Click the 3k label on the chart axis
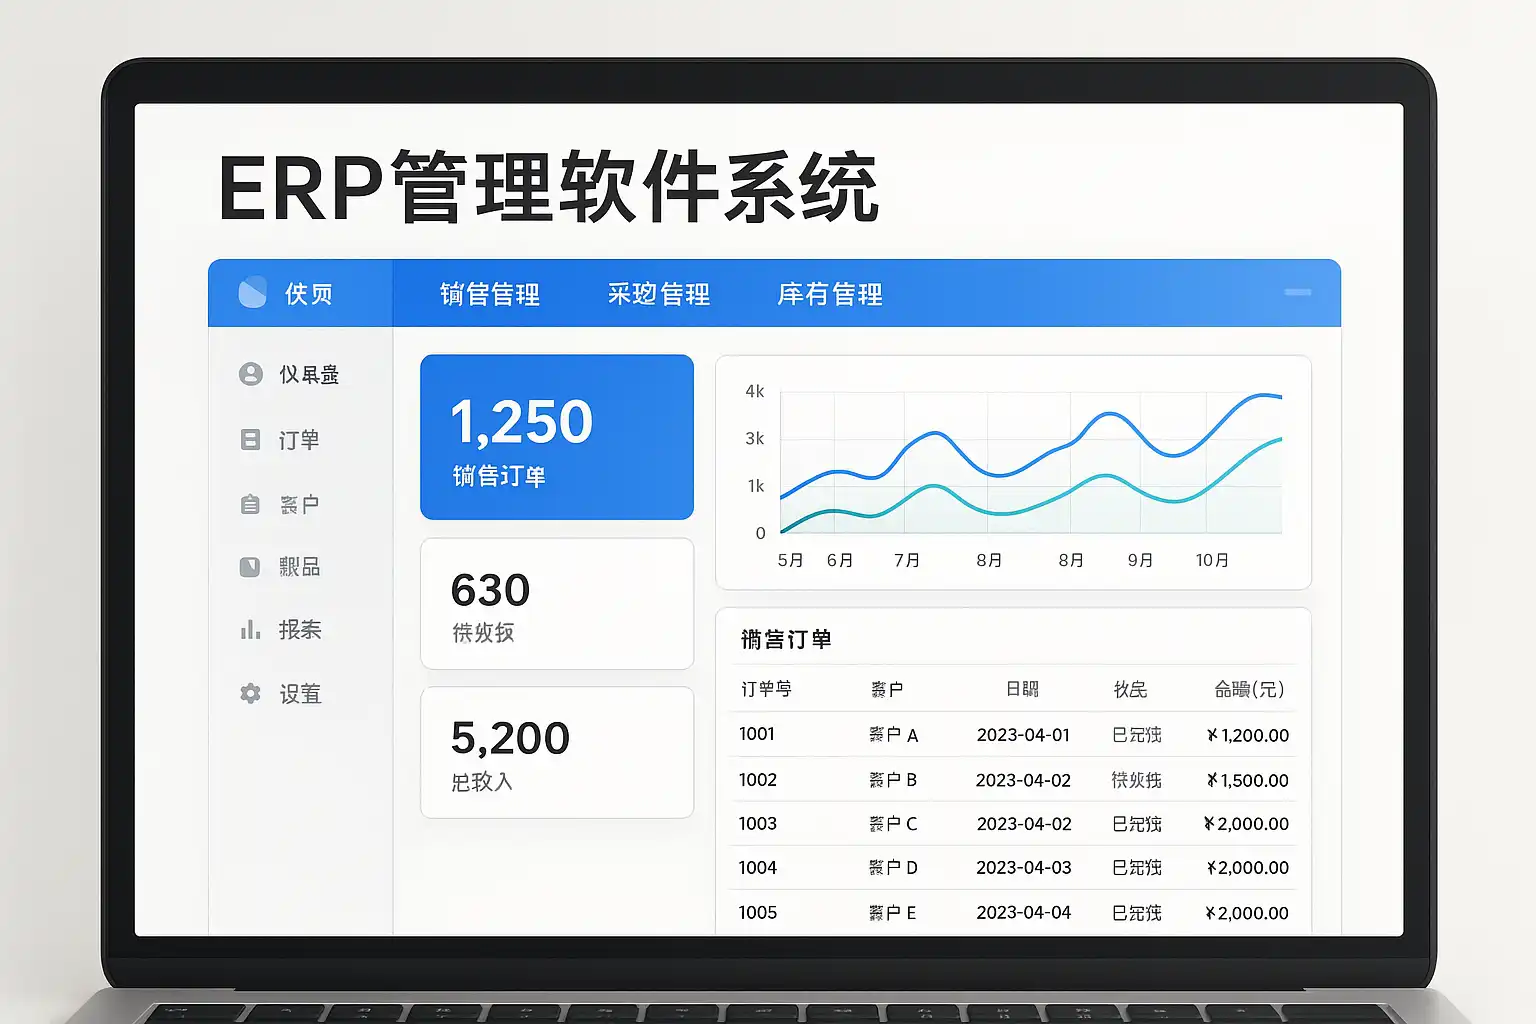Screen dimensions: 1536x1024 [755, 438]
